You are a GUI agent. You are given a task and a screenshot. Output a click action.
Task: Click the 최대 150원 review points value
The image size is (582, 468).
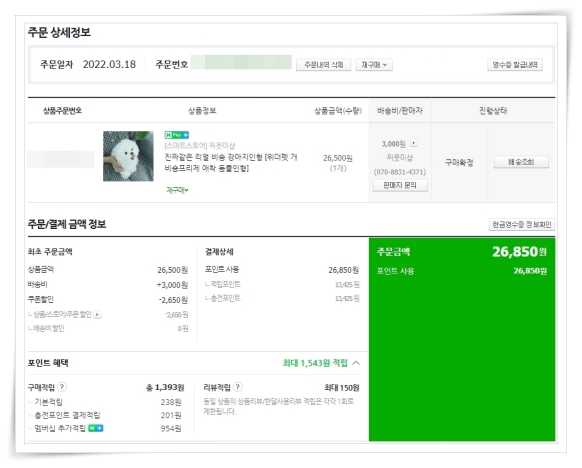point(341,387)
